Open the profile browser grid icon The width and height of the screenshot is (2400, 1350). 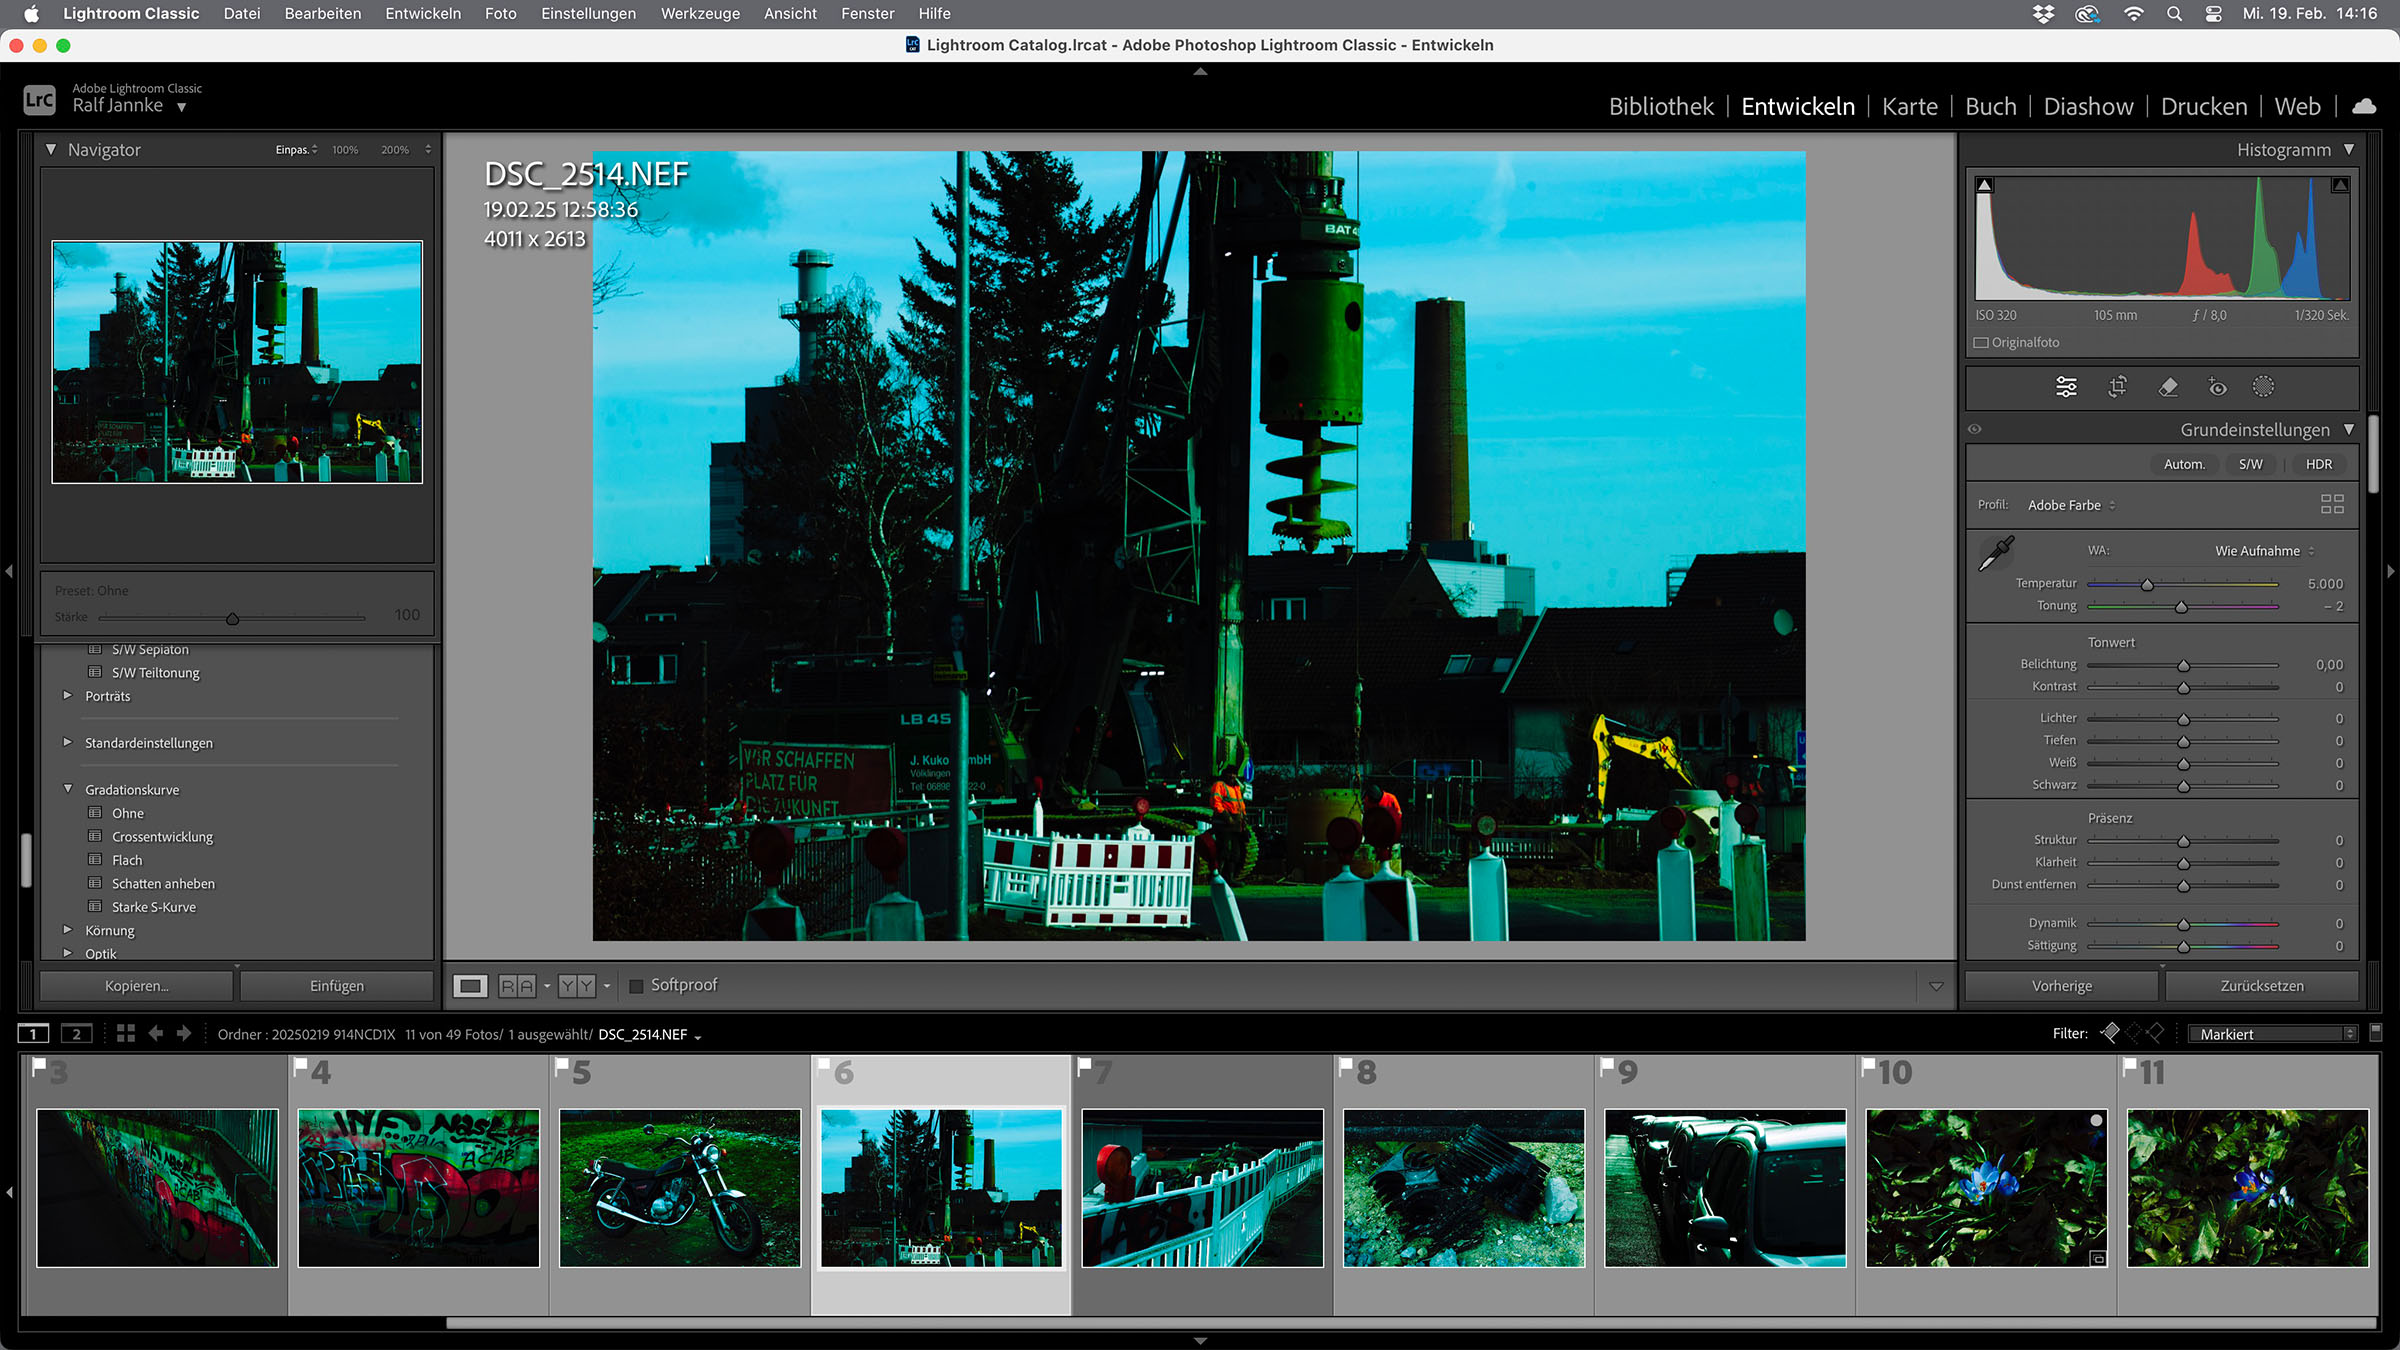tap(2332, 504)
